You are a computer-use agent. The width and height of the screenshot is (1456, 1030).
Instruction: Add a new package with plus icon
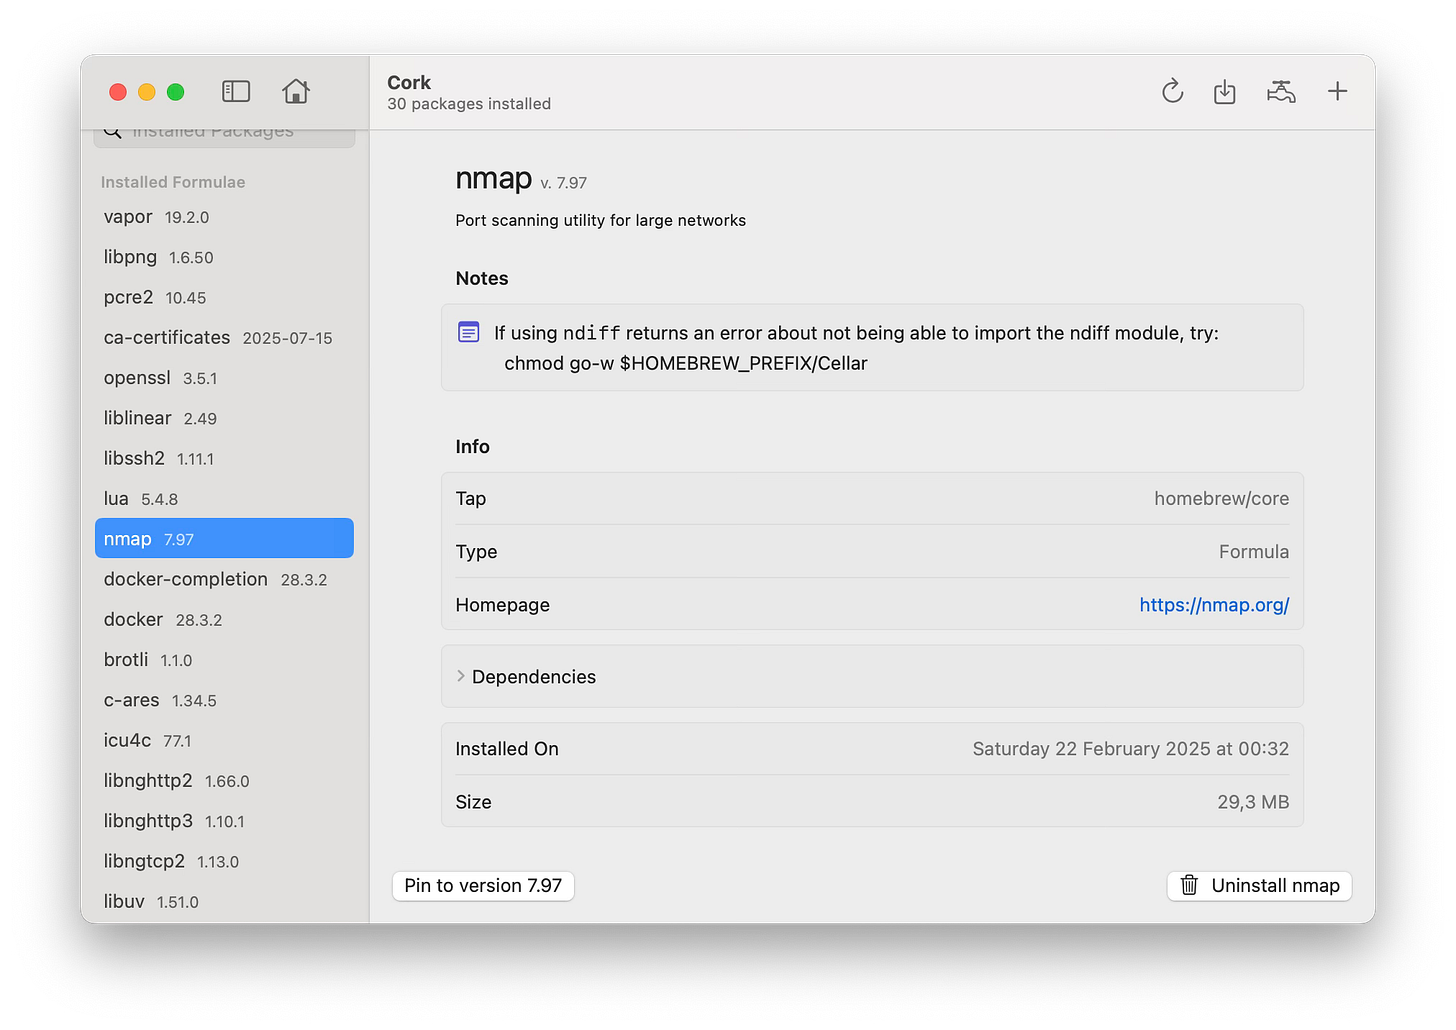pyautogui.click(x=1338, y=92)
